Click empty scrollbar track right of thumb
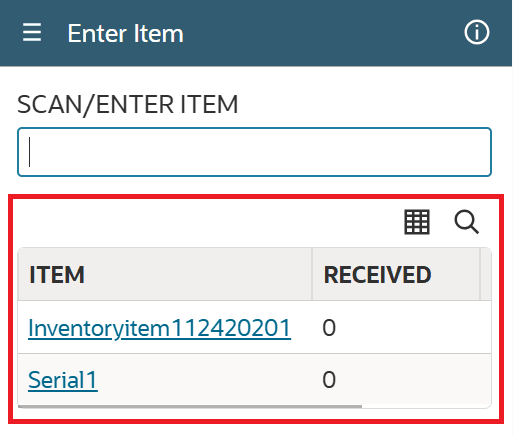The image size is (513, 436). point(426,407)
